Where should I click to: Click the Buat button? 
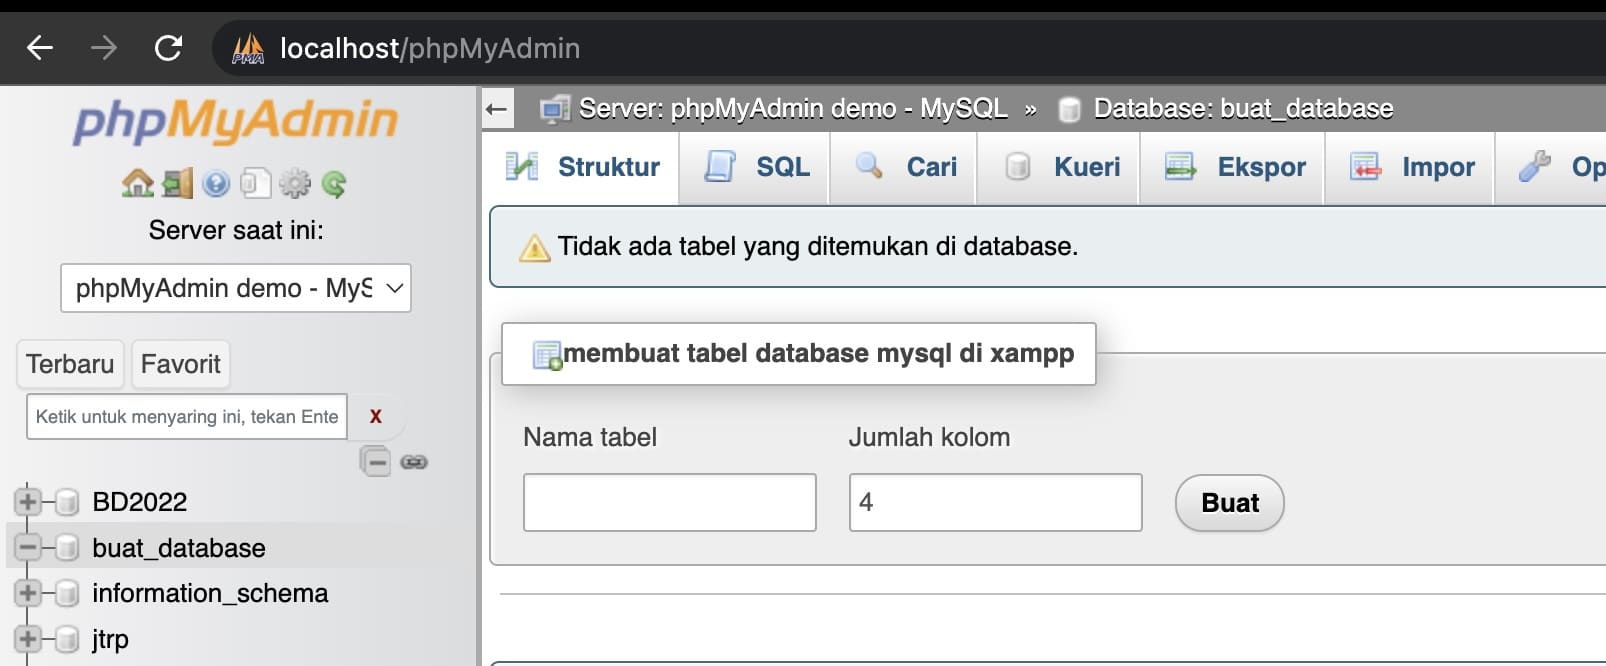tap(1229, 503)
